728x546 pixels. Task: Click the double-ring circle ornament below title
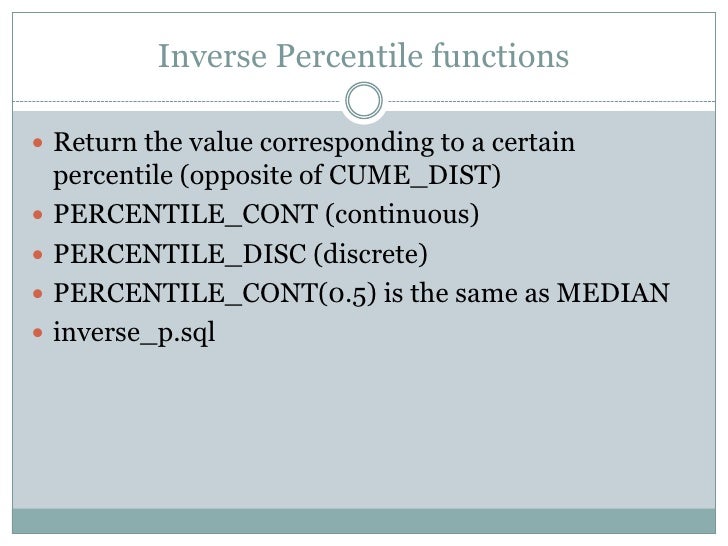click(364, 100)
